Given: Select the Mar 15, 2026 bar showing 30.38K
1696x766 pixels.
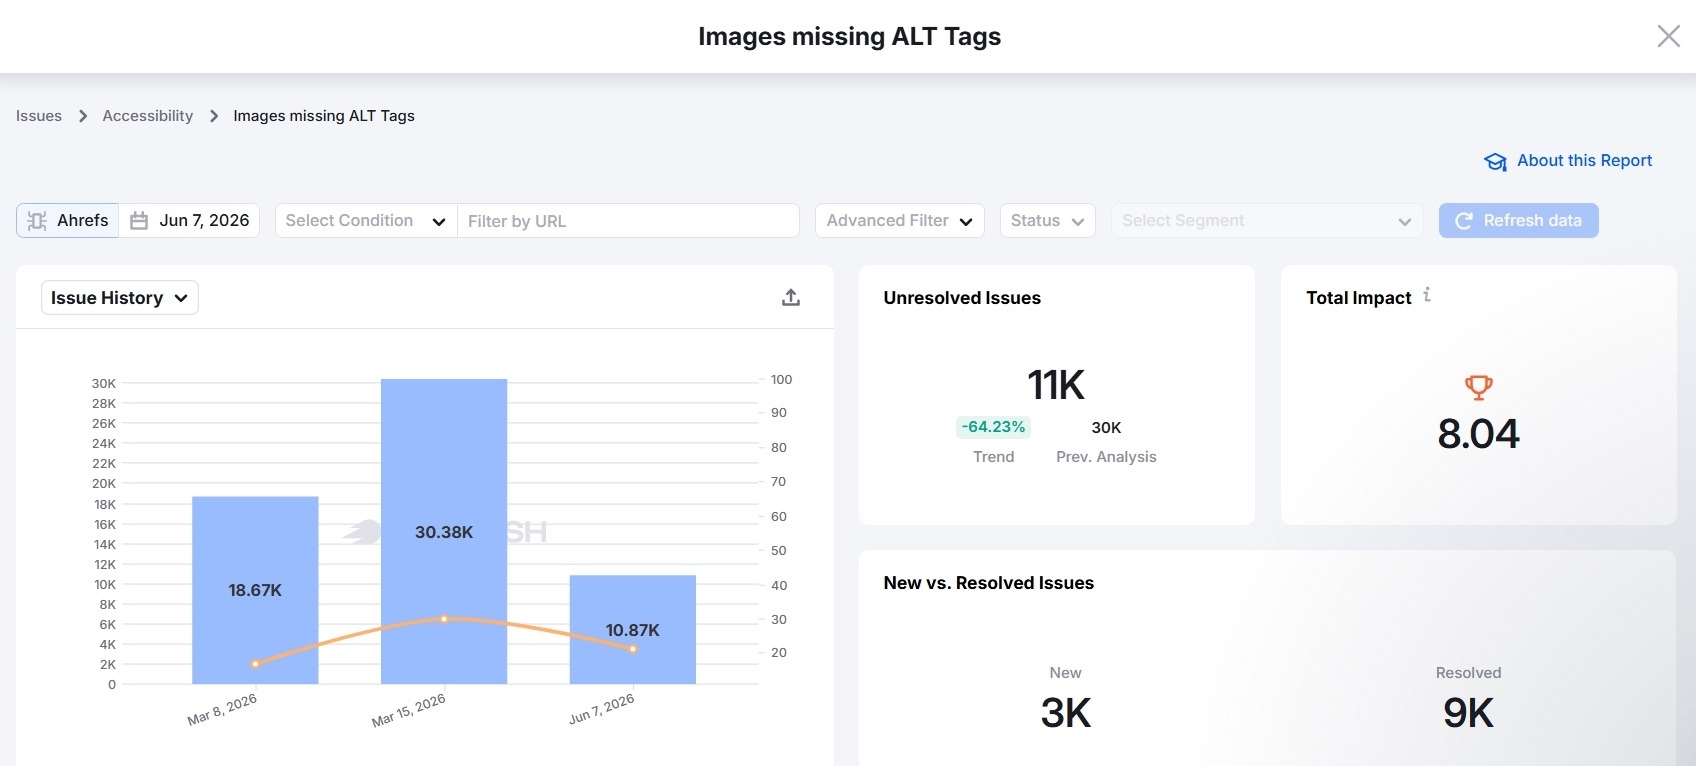Looking at the screenshot, I should pyautogui.click(x=444, y=531).
